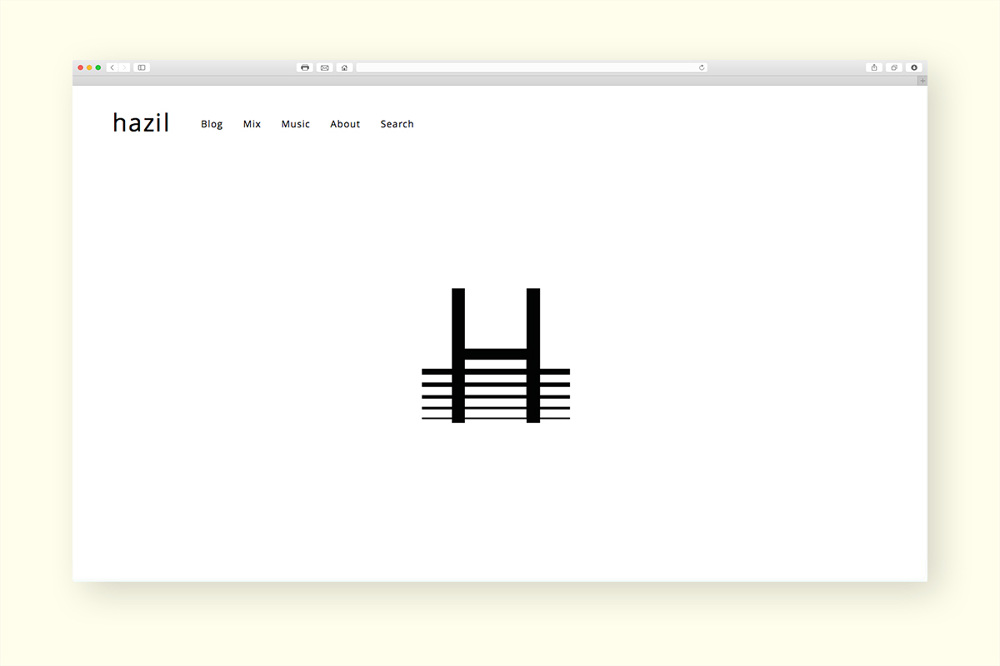1000x666 pixels.
Task: Open Search from the navigation
Action: (x=397, y=124)
